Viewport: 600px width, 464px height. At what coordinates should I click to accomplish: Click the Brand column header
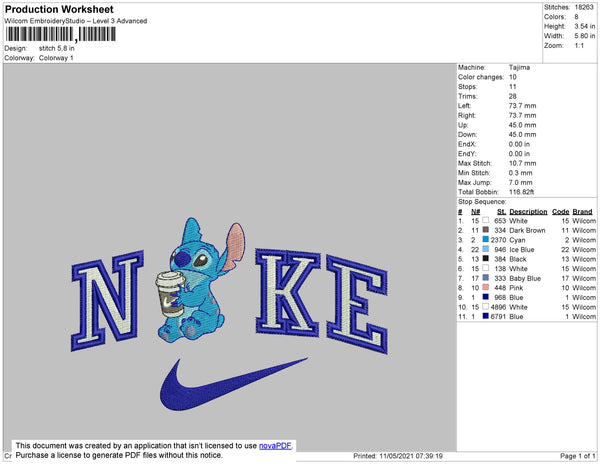click(582, 212)
